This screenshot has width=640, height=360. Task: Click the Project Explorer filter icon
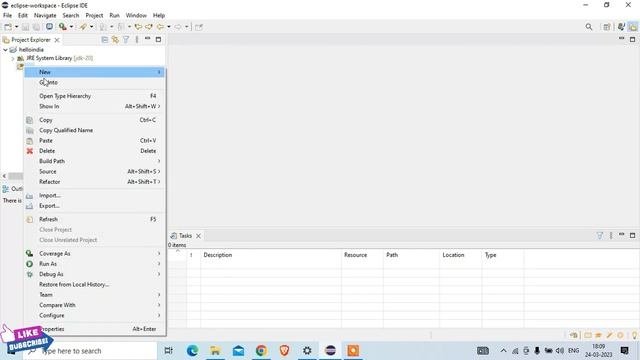coord(126,40)
